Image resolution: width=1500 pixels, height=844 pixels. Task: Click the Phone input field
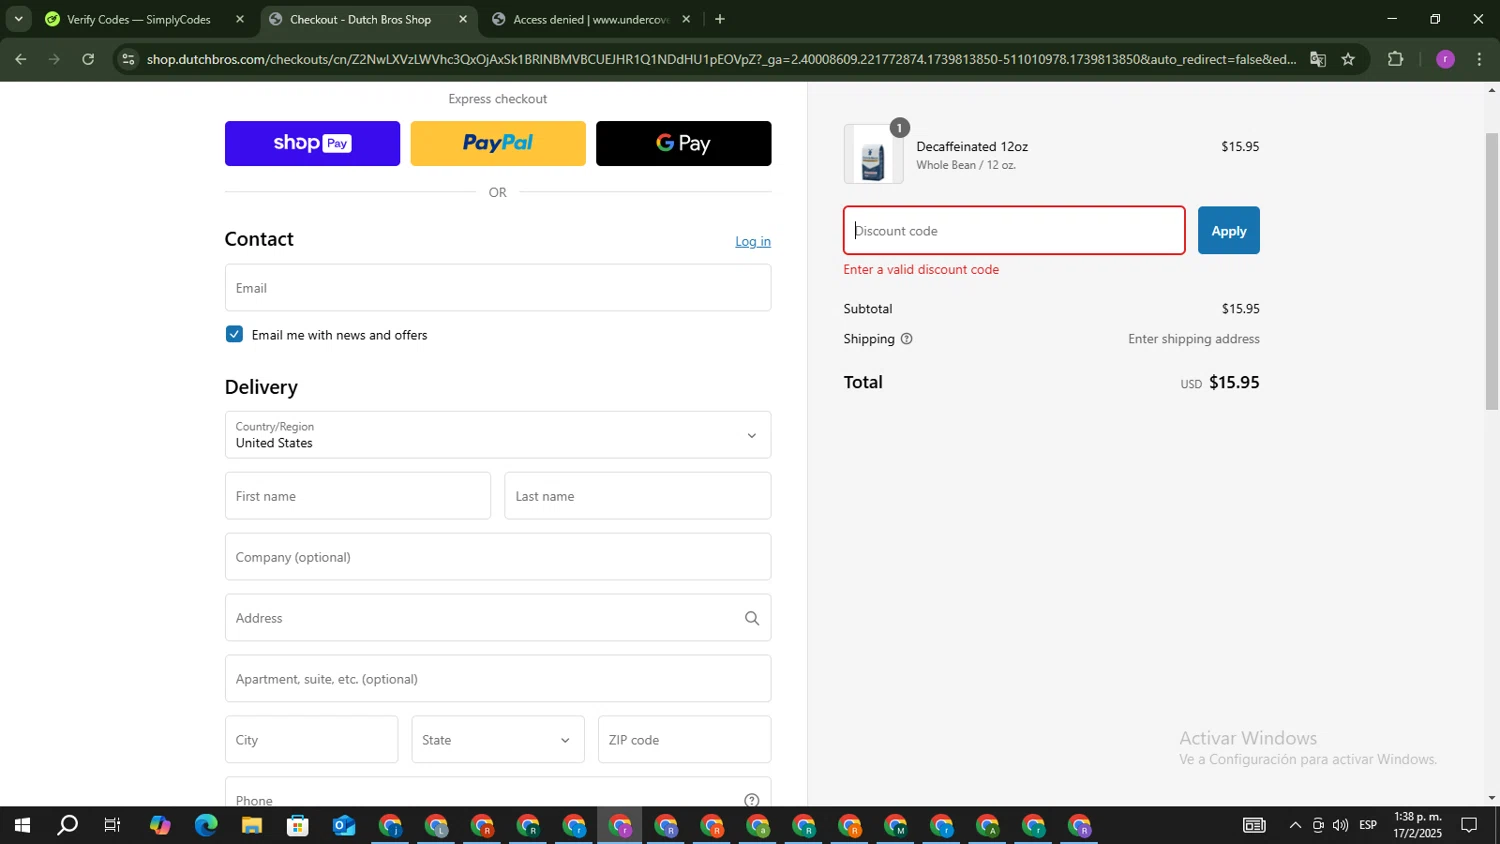tap(498, 794)
